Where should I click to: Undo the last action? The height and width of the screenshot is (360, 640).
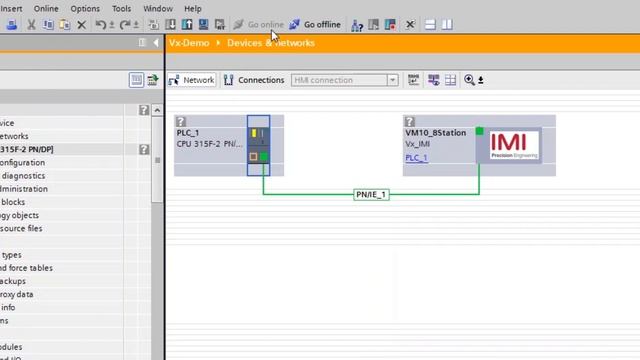[100, 24]
